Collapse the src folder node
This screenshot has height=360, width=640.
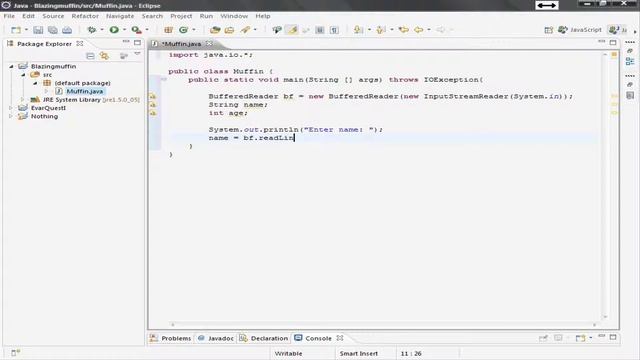[x=23, y=75]
